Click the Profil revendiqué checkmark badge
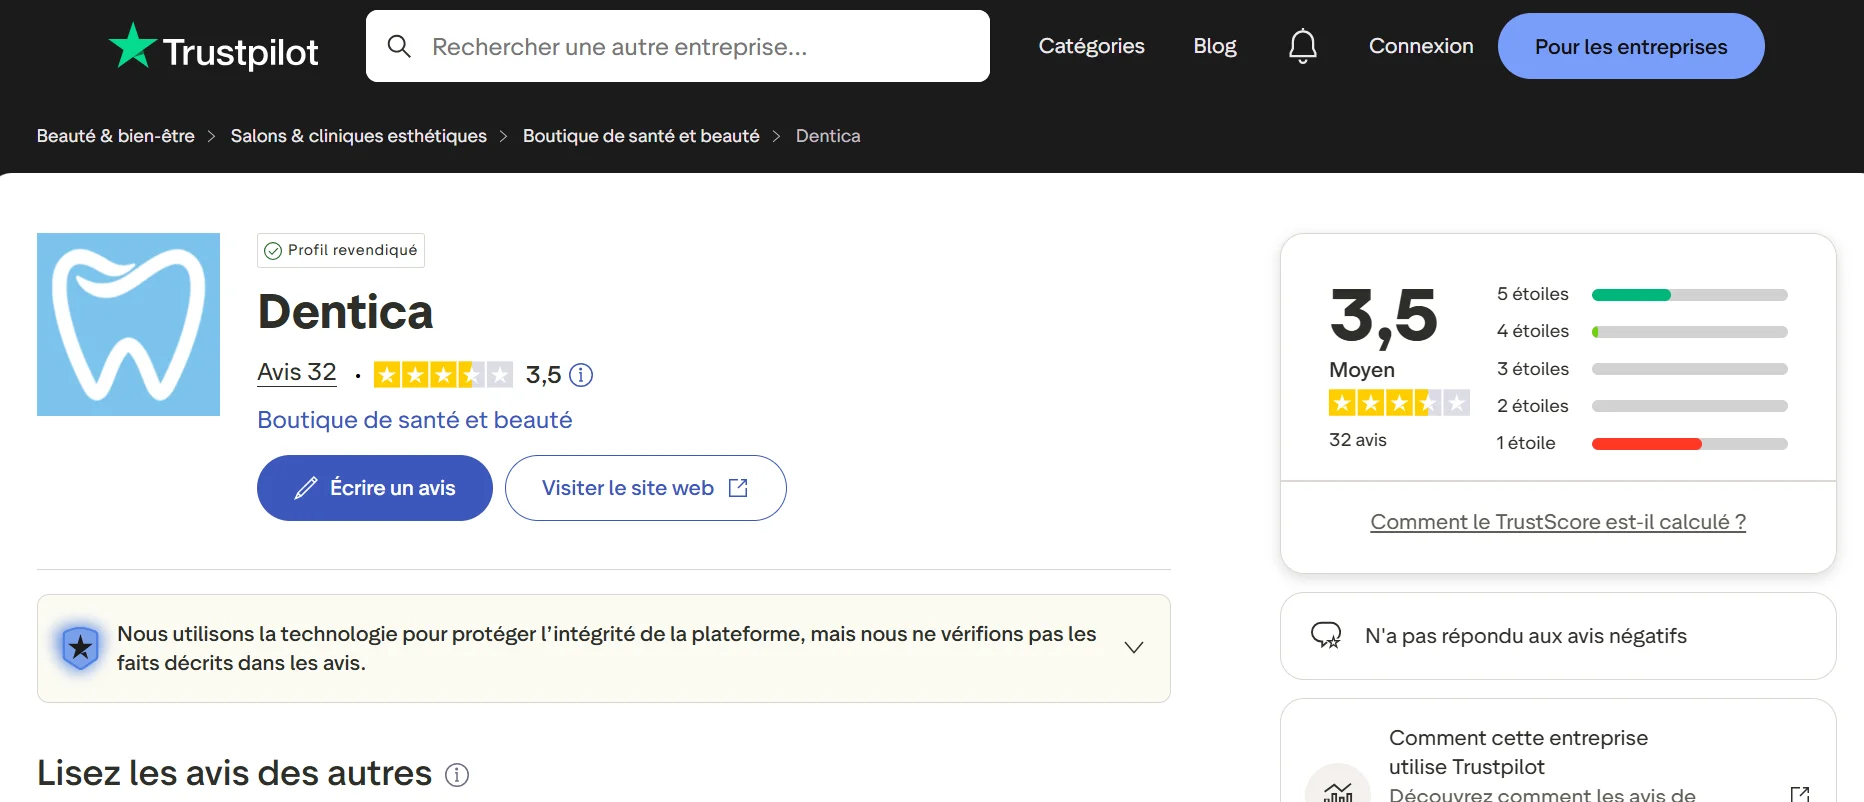Image resolution: width=1864 pixels, height=802 pixels. pos(341,250)
